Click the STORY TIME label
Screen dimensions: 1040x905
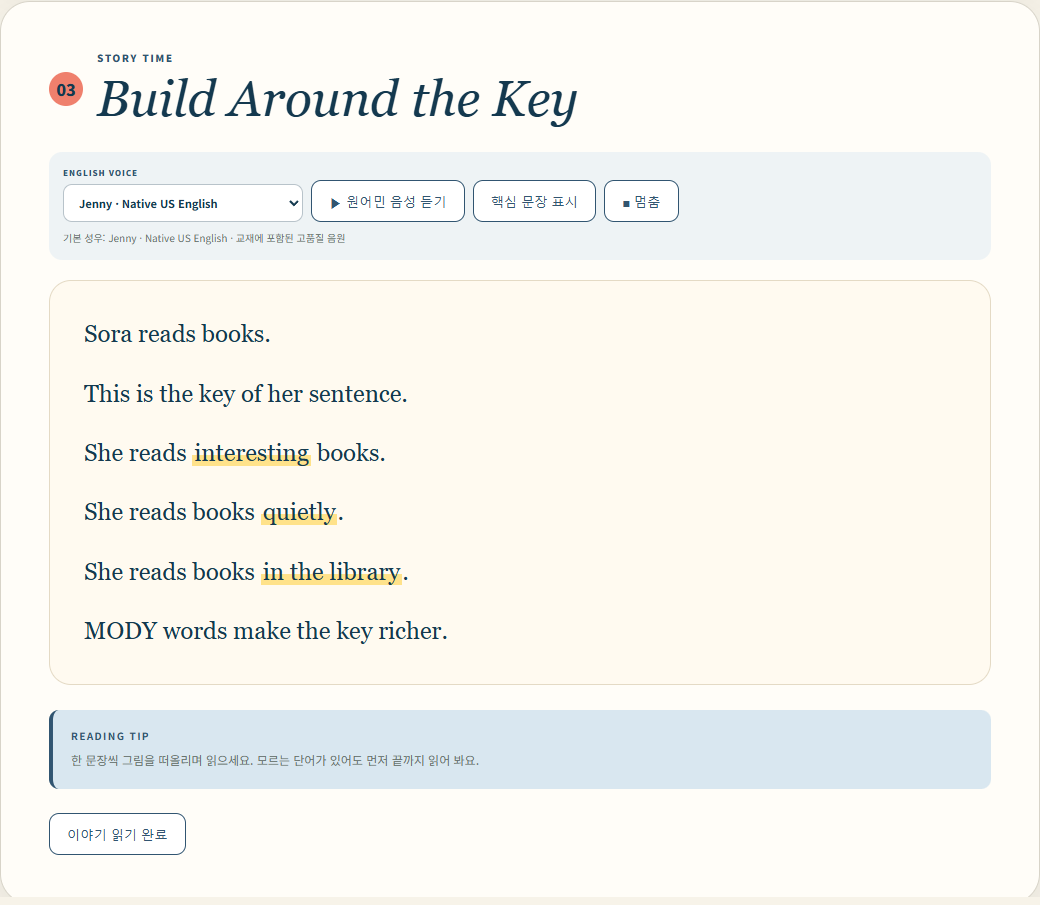click(135, 58)
